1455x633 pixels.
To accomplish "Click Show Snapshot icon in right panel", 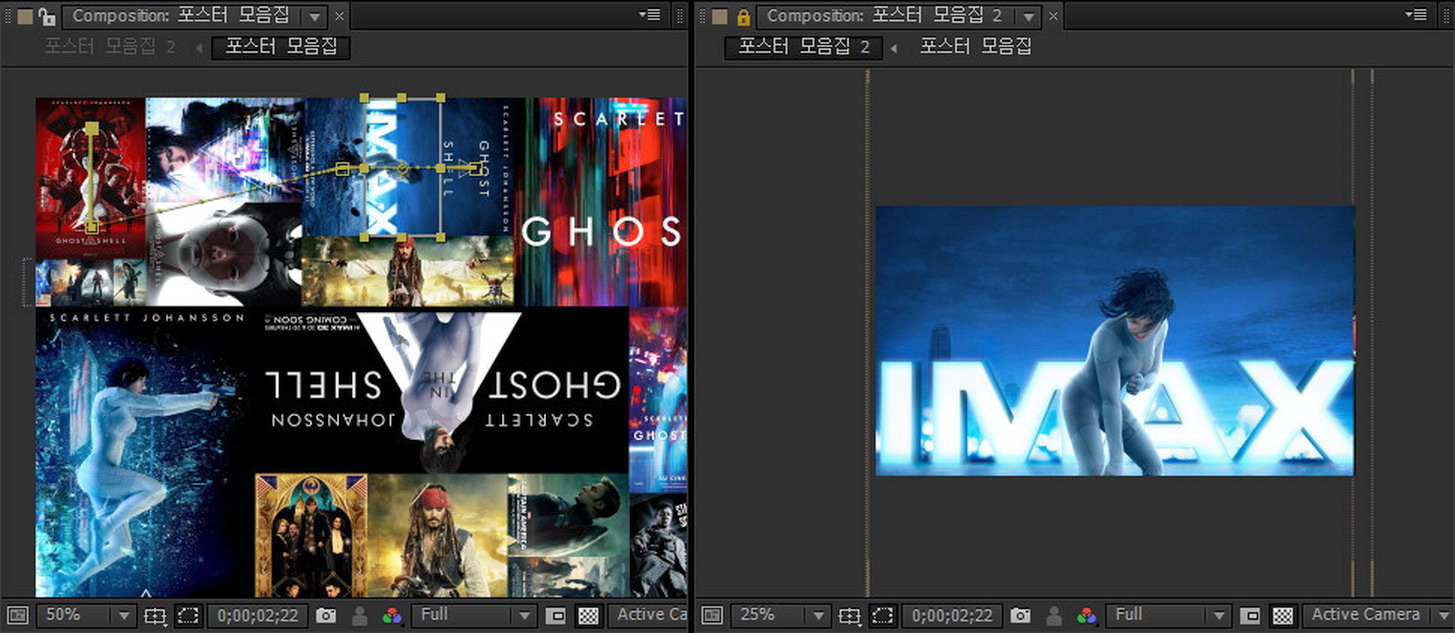I will coord(1055,616).
